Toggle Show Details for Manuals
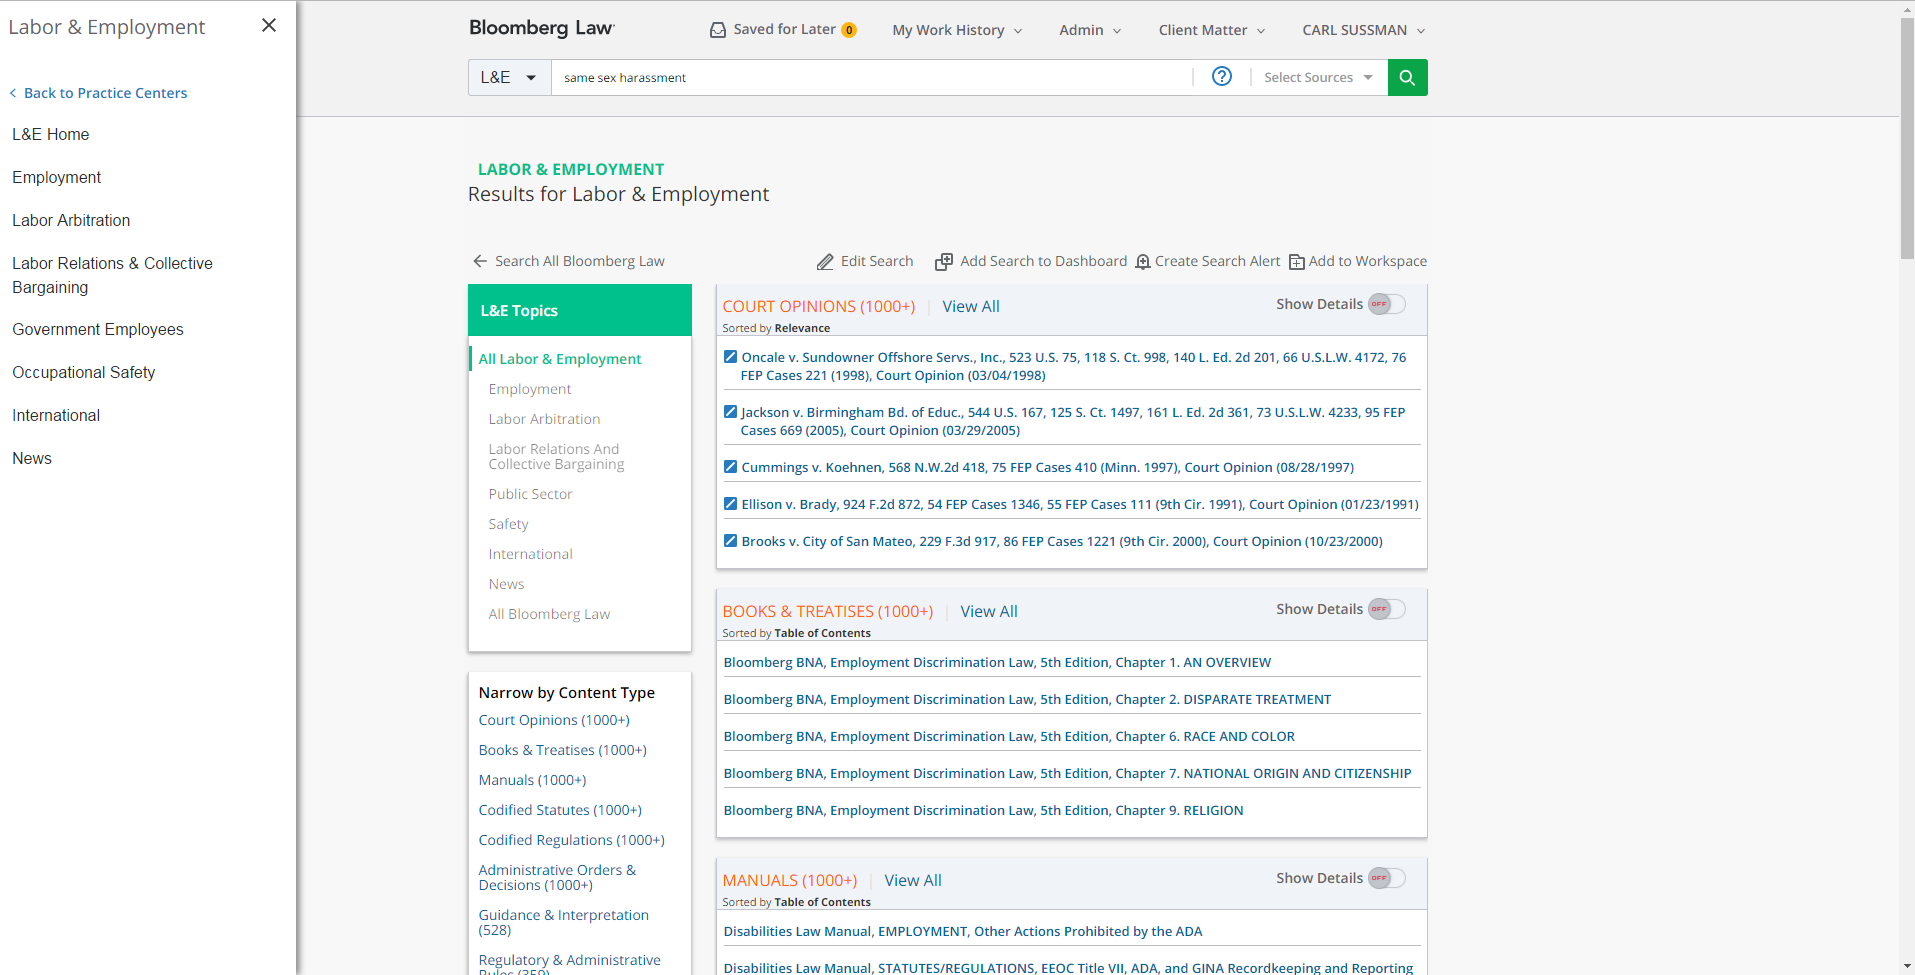 [1386, 878]
